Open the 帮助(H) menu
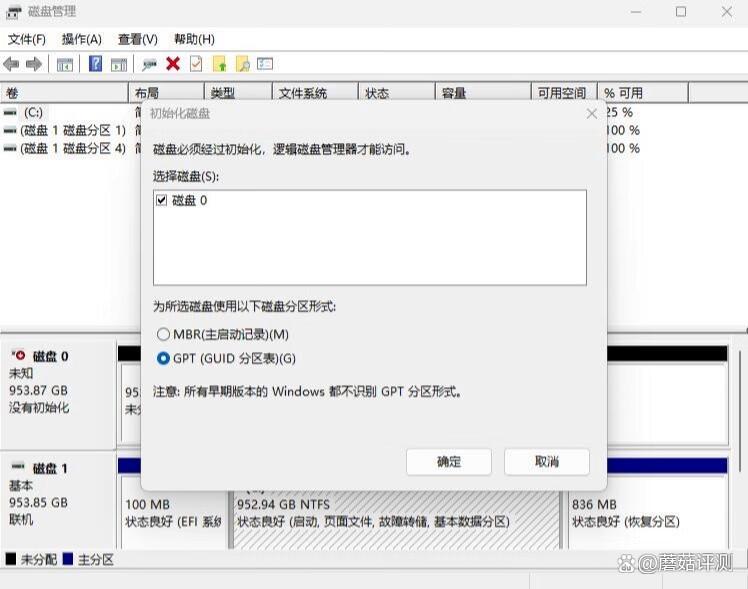748x589 pixels. pyautogui.click(x=194, y=39)
